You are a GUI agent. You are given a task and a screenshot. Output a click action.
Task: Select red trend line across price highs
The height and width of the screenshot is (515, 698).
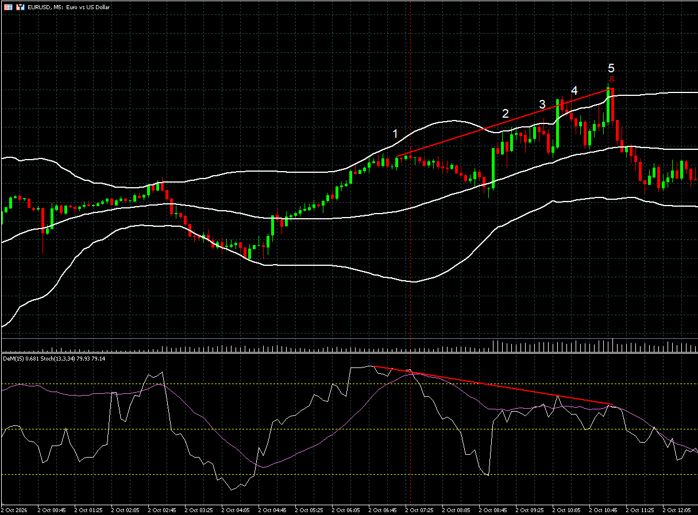click(x=503, y=123)
